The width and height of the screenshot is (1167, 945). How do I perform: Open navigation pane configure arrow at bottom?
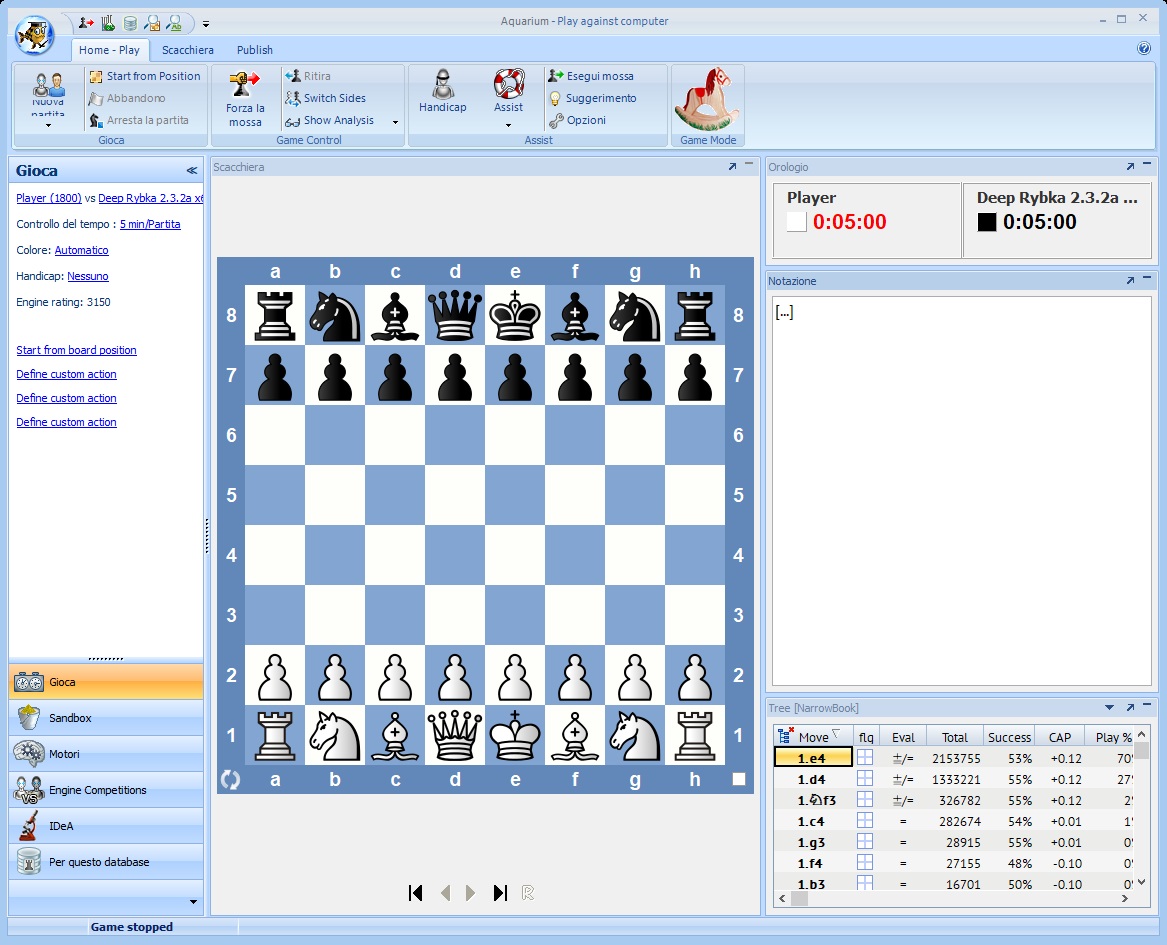coord(194,902)
